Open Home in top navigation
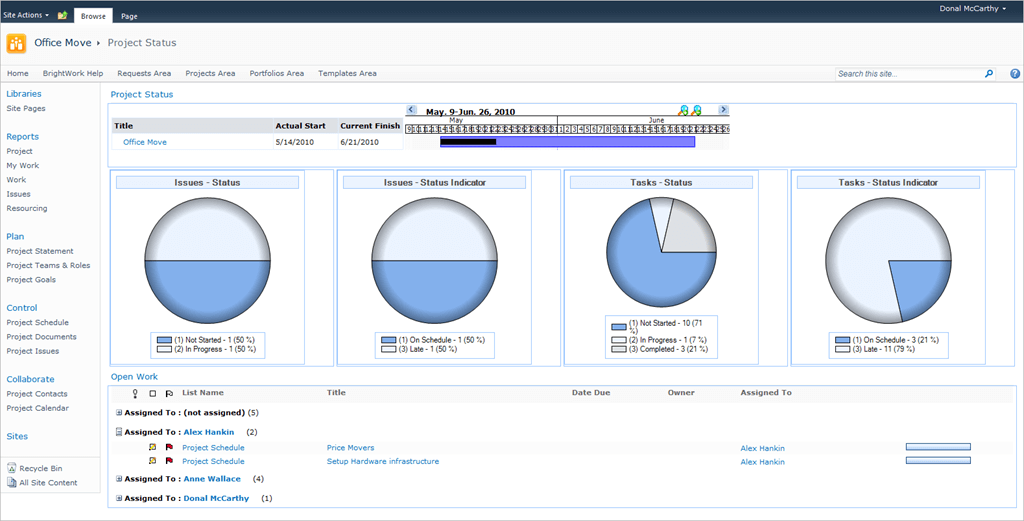 click(18, 74)
